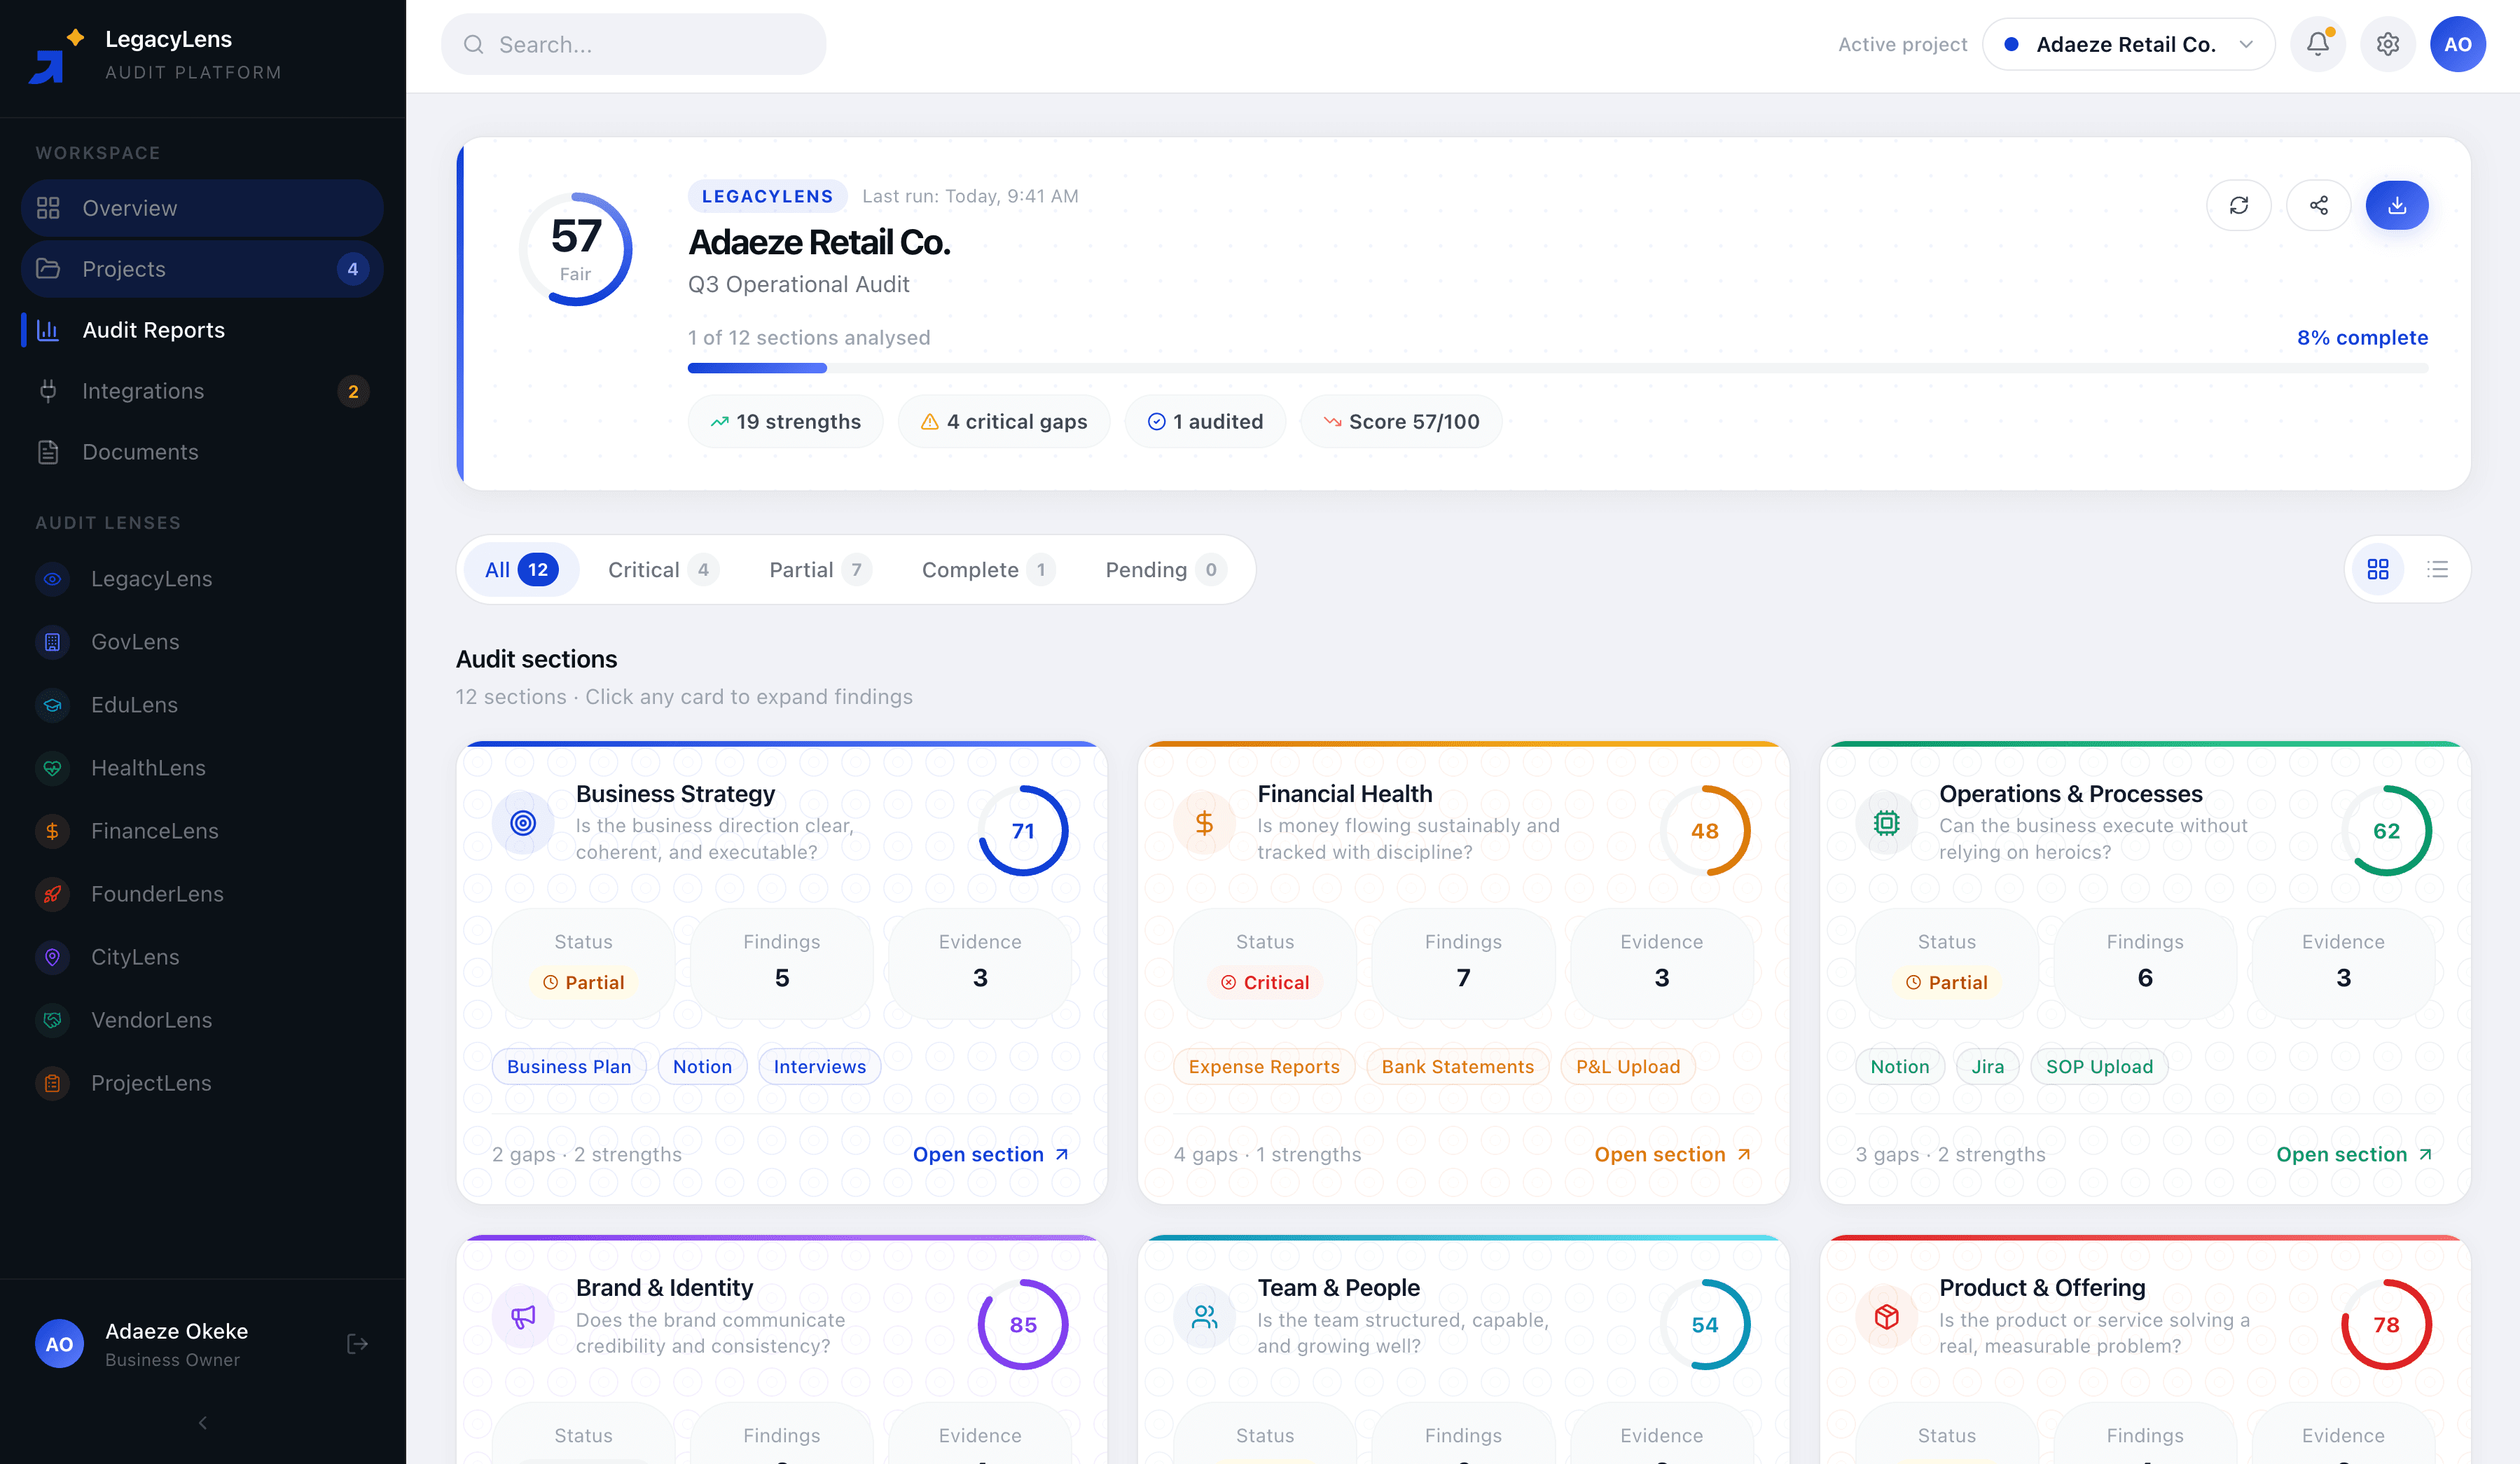Refresh the audit report

click(2238, 205)
